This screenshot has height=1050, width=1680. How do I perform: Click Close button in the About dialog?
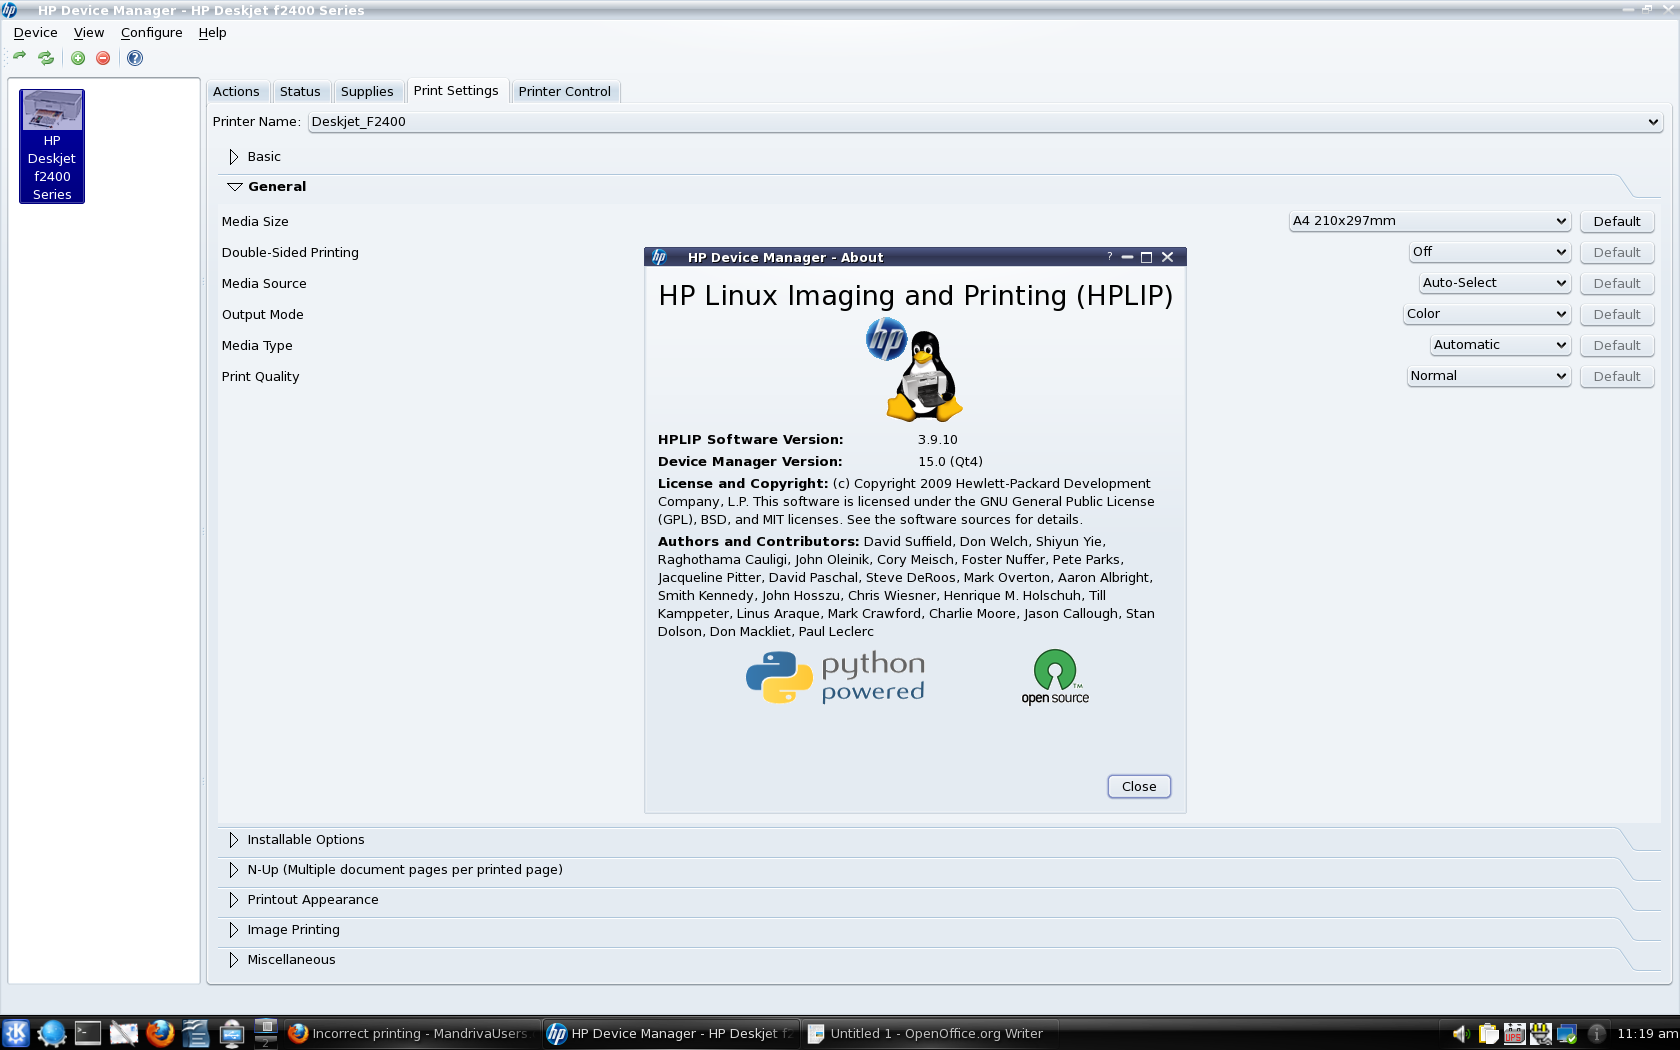pos(1139,787)
